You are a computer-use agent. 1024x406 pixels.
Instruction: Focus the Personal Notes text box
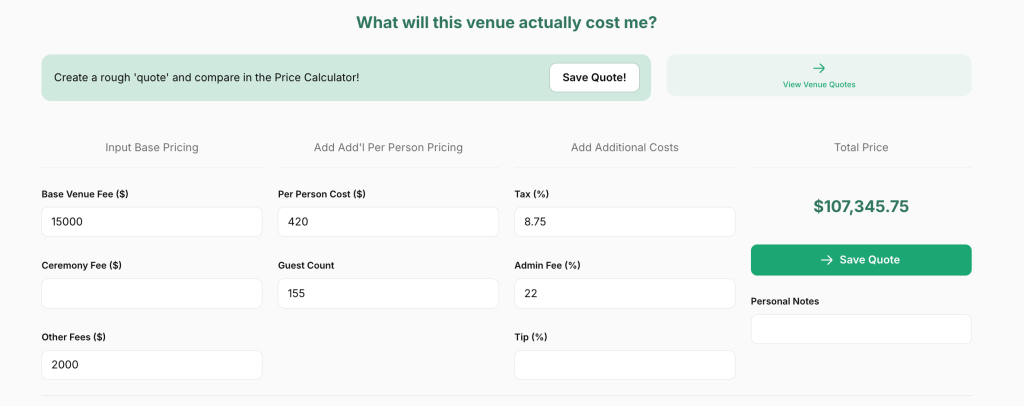[x=861, y=329]
